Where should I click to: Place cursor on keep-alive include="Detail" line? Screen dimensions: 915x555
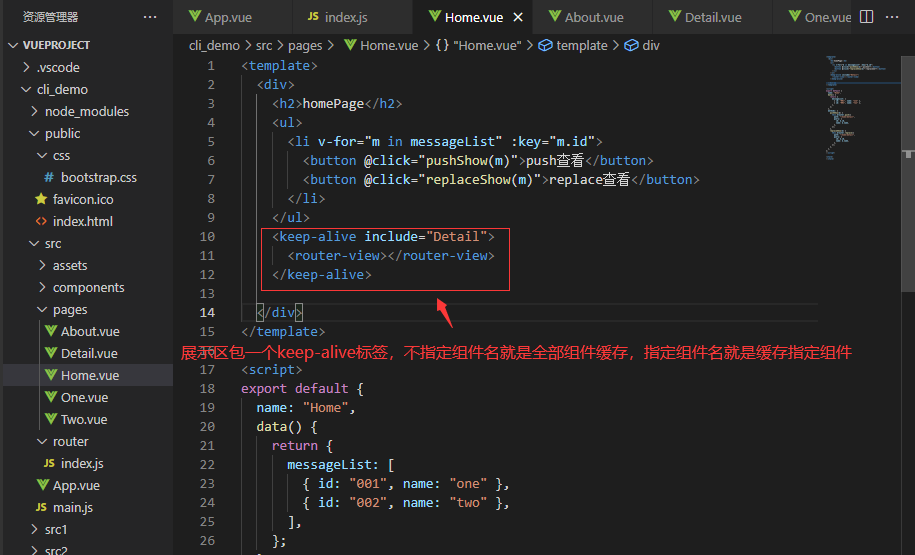click(383, 236)
